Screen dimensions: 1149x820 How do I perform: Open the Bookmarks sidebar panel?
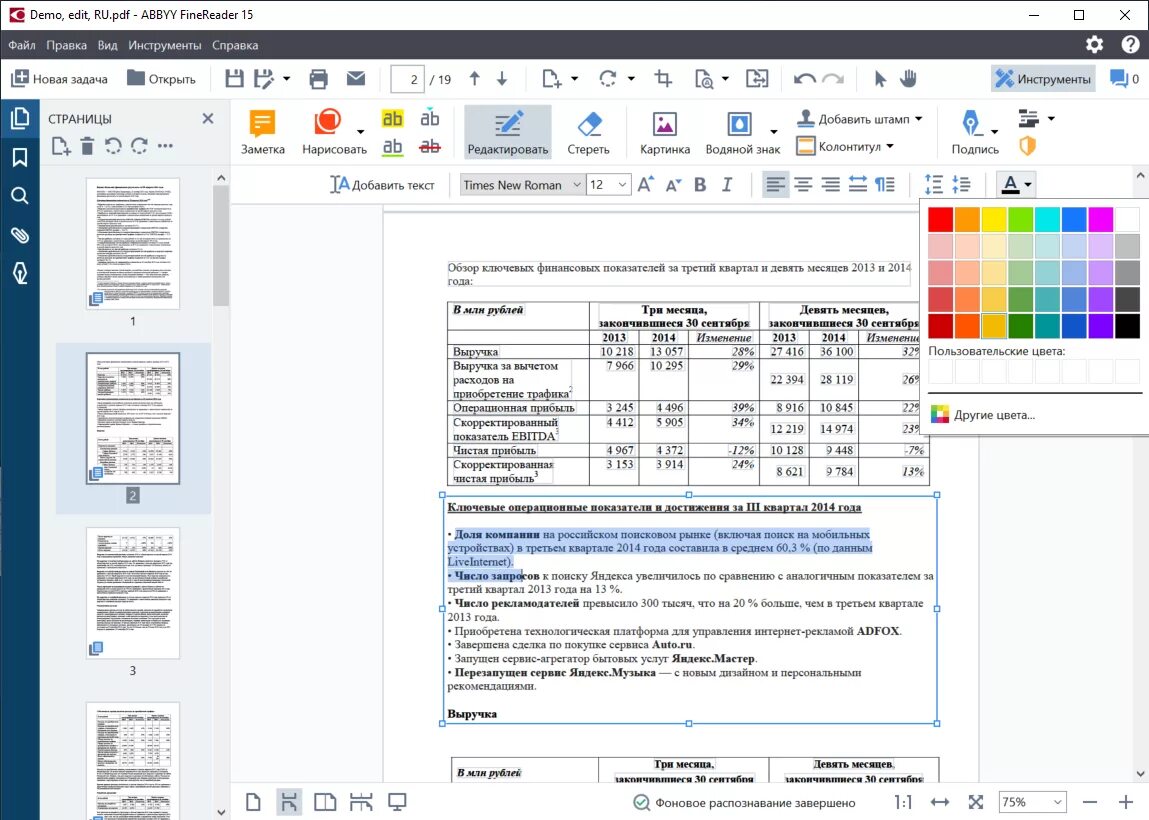20,157
